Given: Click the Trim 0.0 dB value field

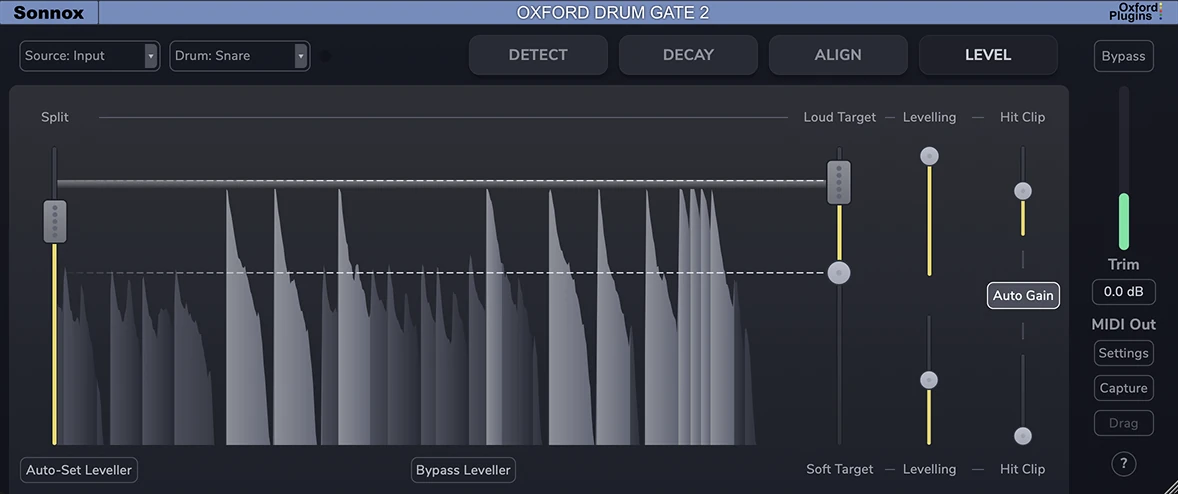Looking at the screenshot, I should coord(1123,292).
